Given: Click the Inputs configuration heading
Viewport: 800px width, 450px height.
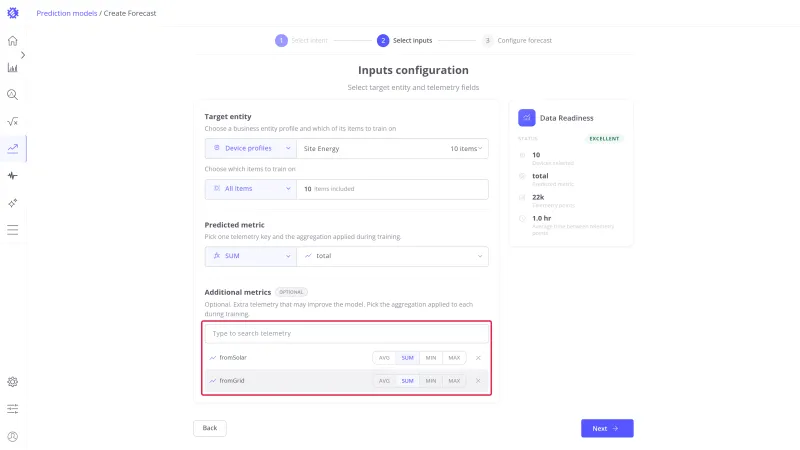Looking at the screenshot, I should tap(413, 70).
